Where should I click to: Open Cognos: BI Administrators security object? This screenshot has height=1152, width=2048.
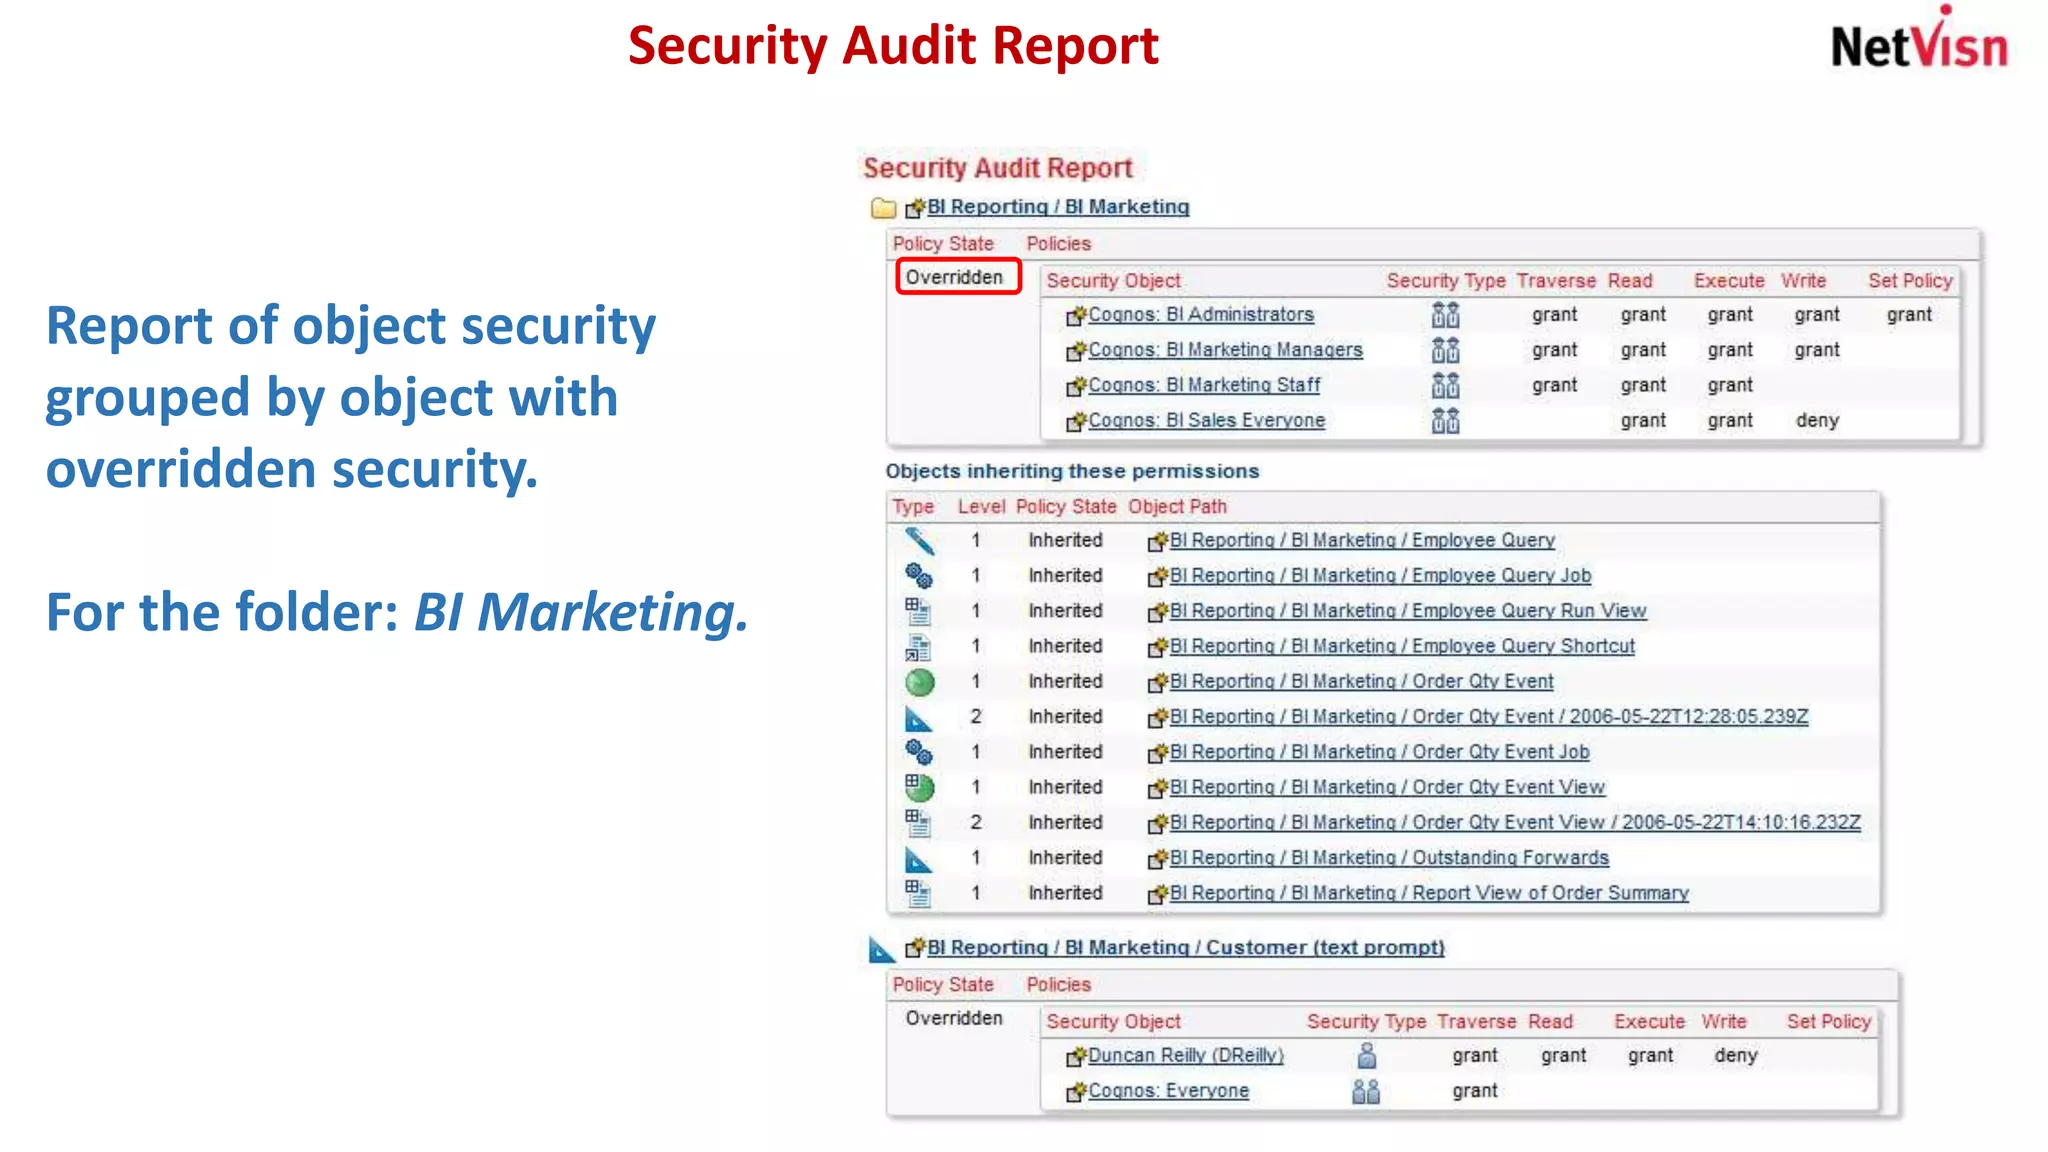pos(1201,315)
